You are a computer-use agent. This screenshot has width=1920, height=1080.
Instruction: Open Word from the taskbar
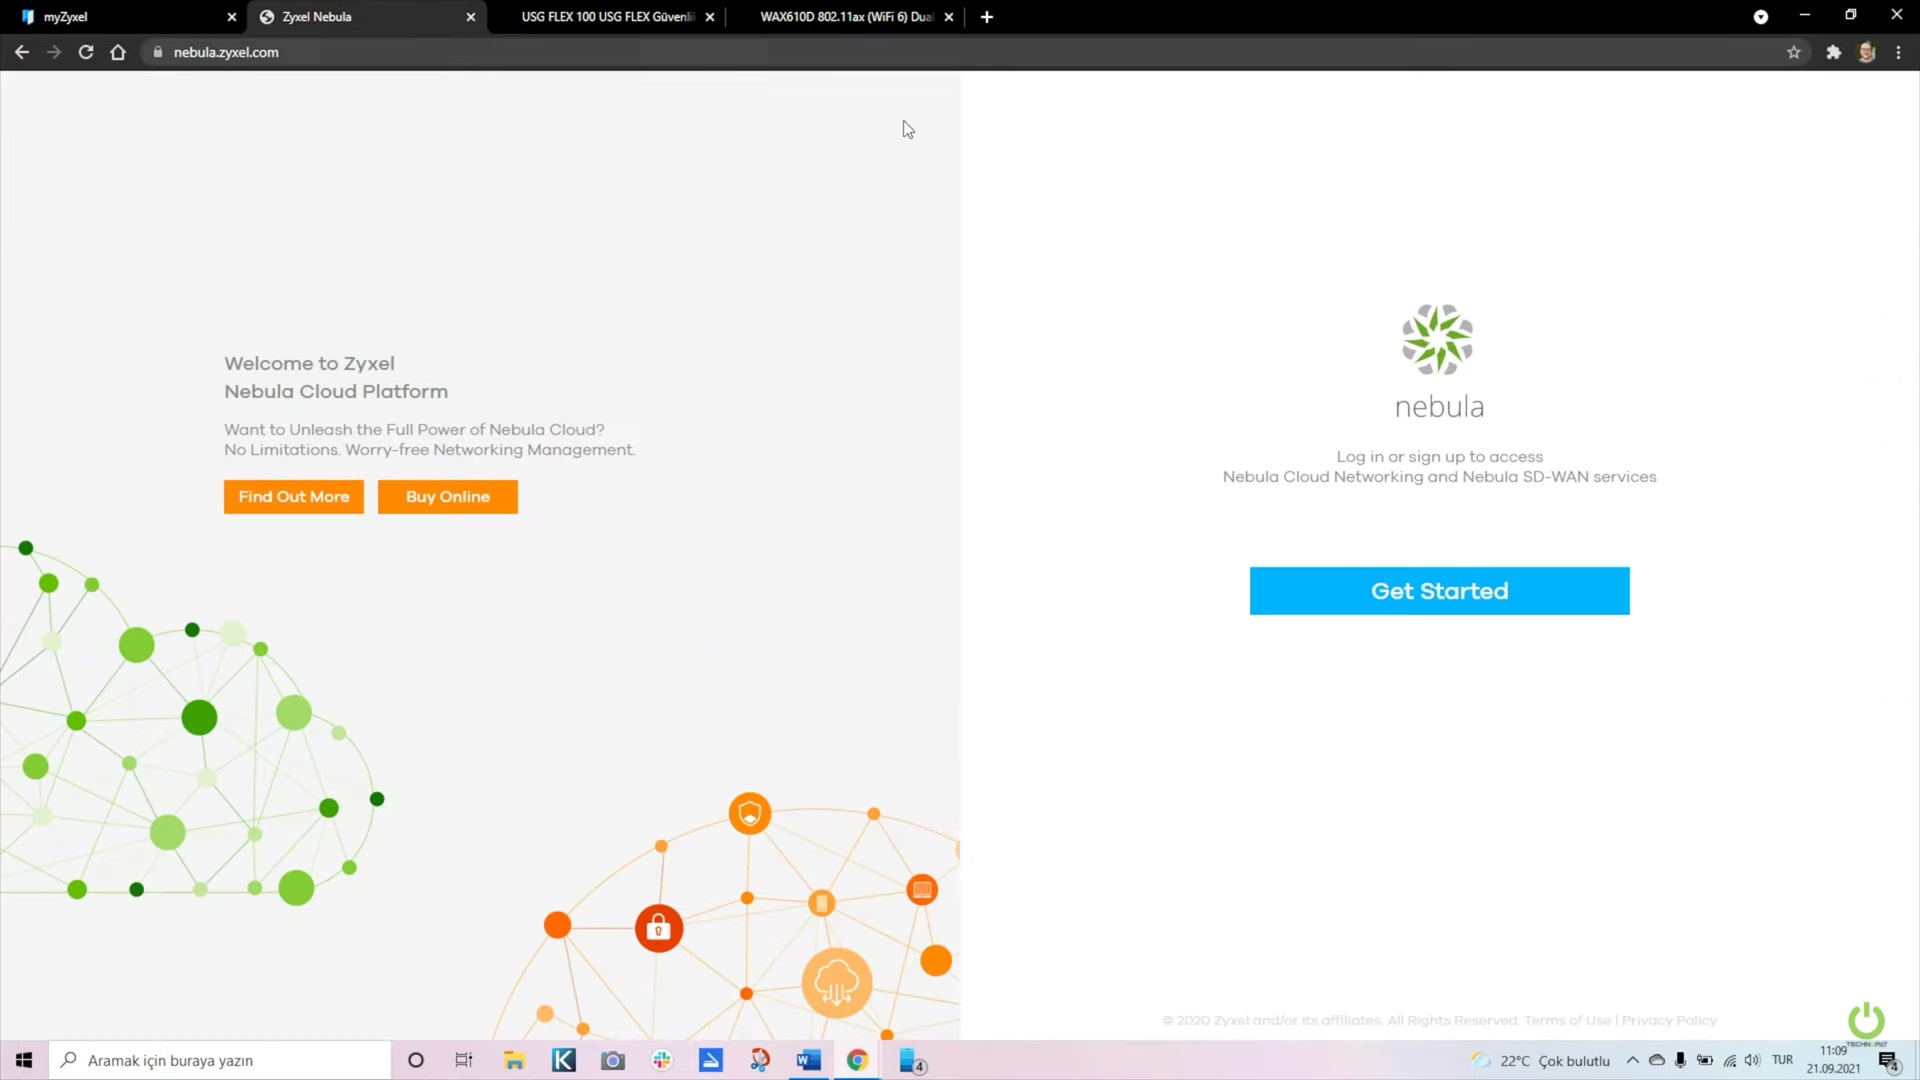808,1060
